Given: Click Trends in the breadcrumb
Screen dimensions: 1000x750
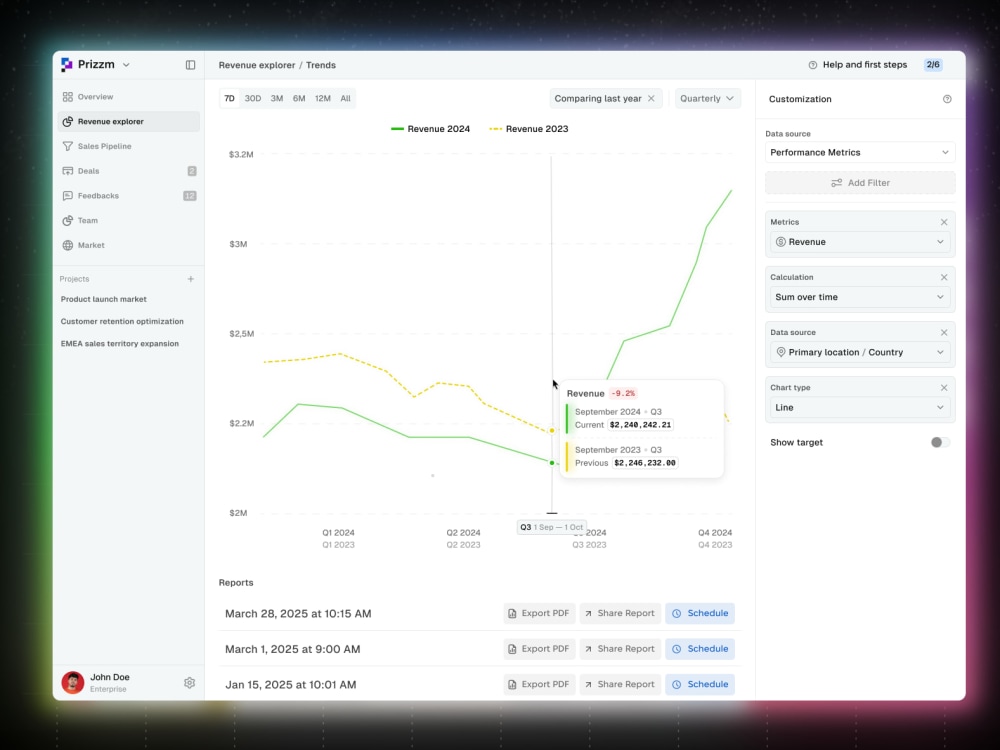Looking at the screenshot, I should coord(321,65).
